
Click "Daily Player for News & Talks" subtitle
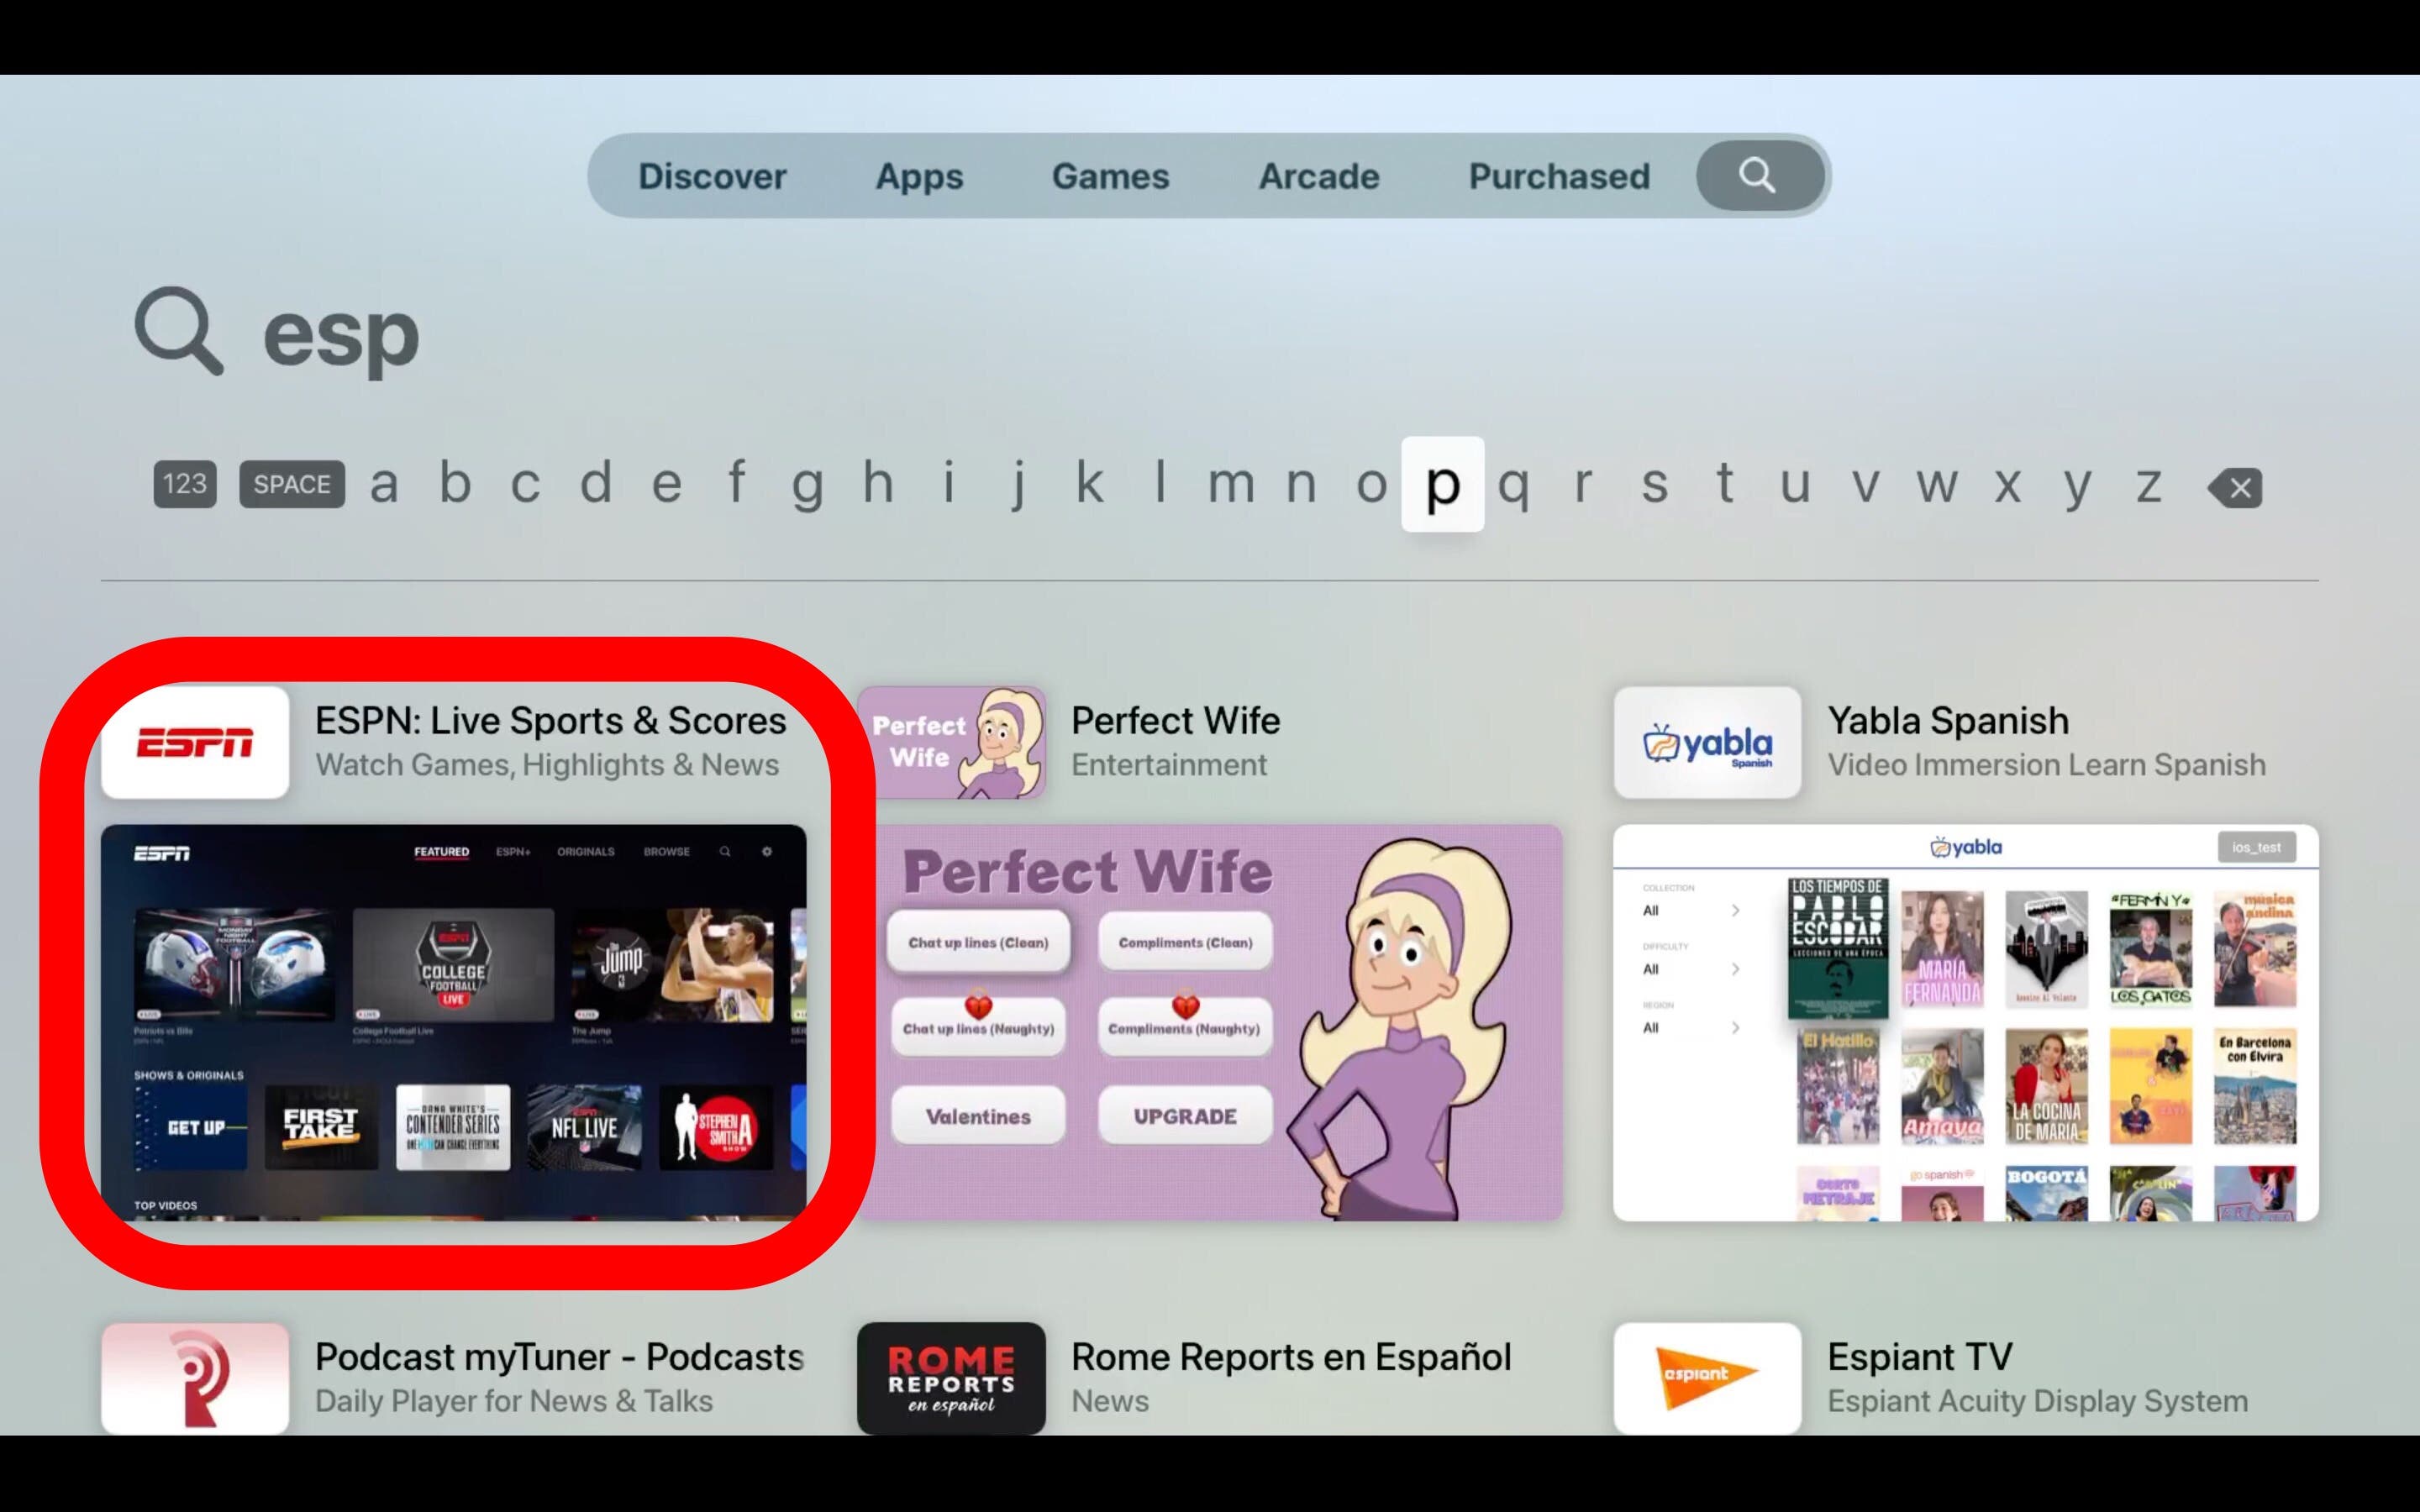tap(514, 1401)
